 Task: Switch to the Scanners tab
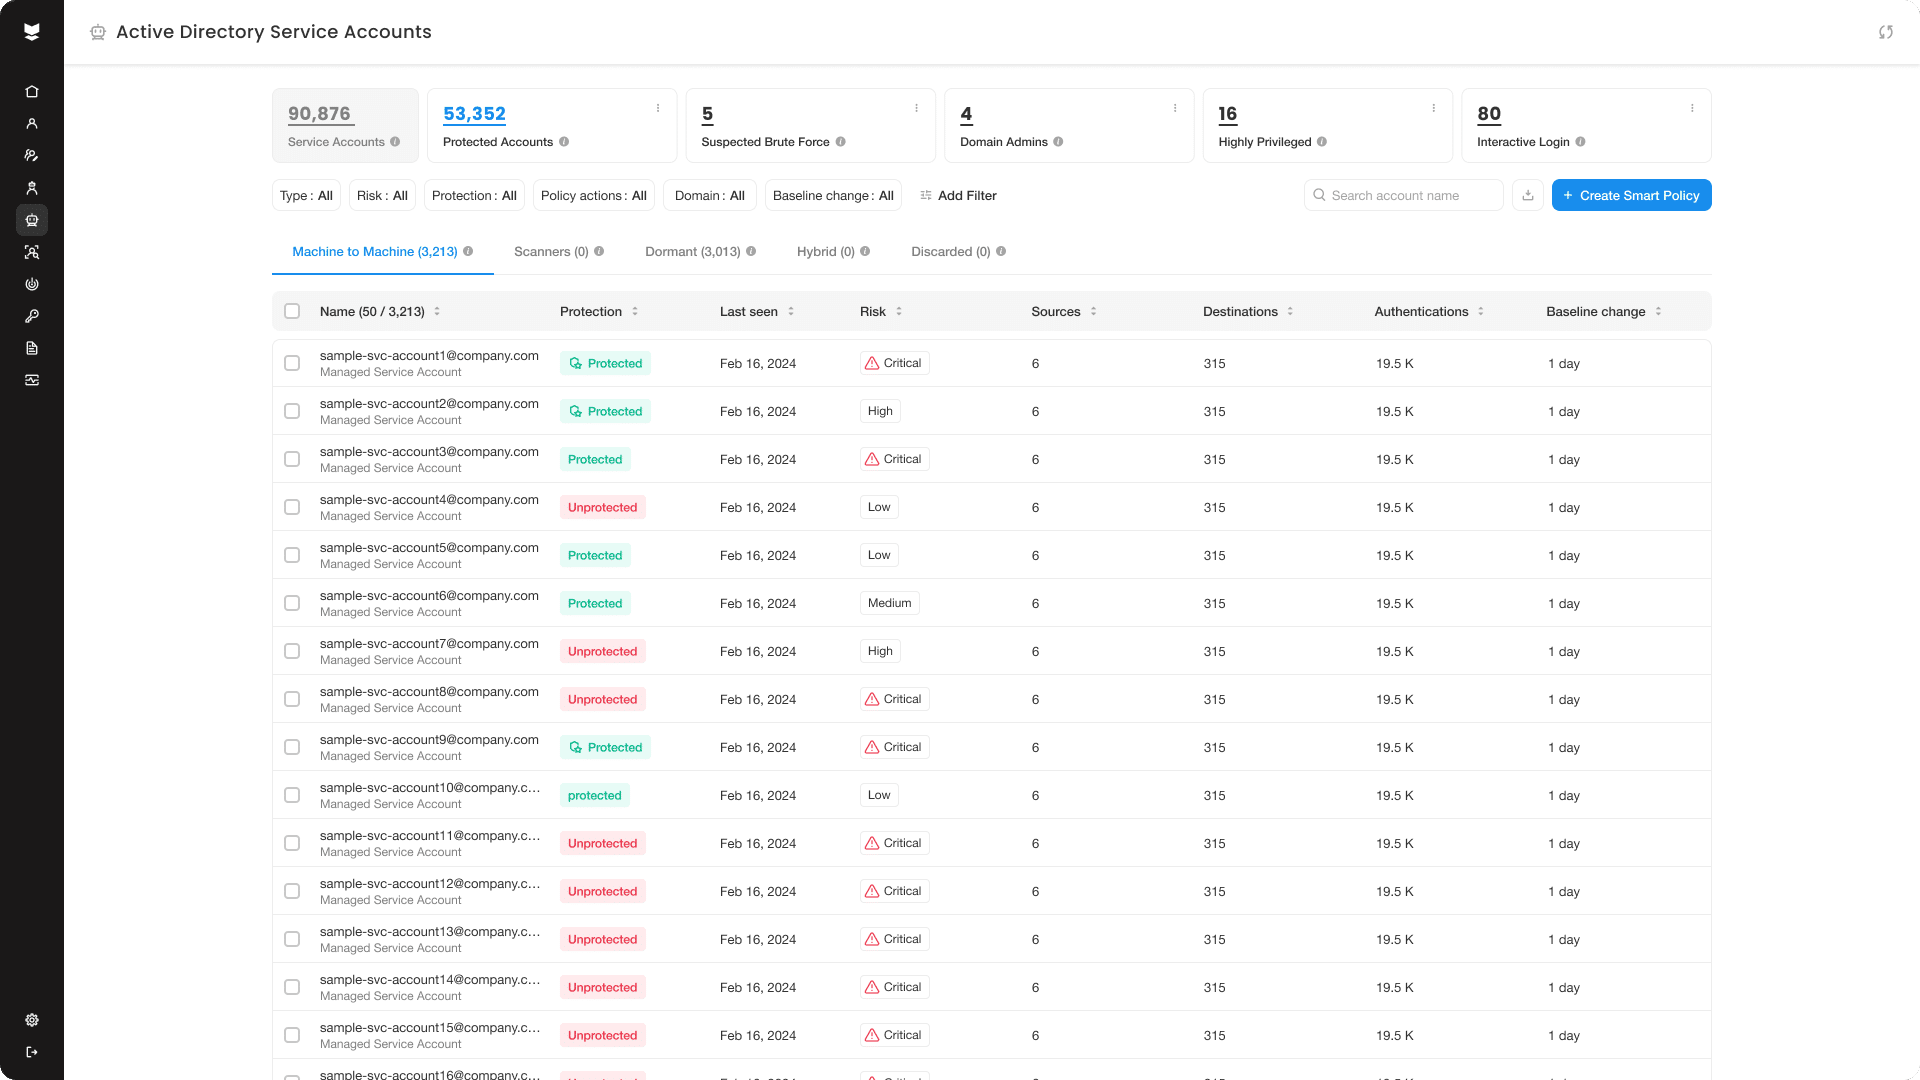(551, 252)
